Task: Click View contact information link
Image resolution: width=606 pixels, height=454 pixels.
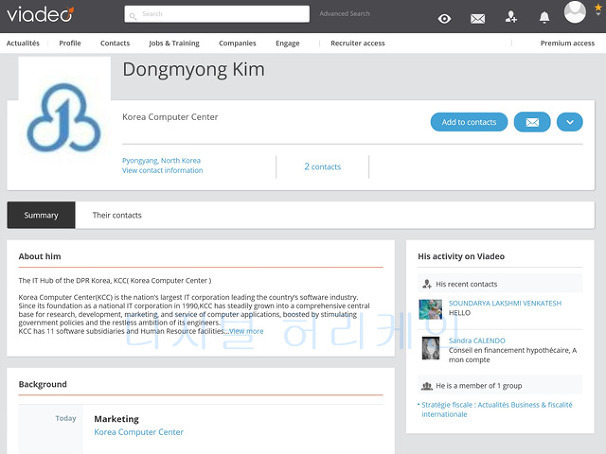Action: click(162, 170)
